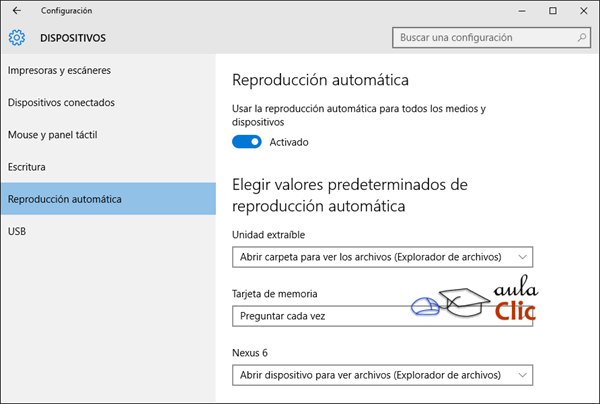Click the aulaClic graduation cap logo

click(465, 302)
